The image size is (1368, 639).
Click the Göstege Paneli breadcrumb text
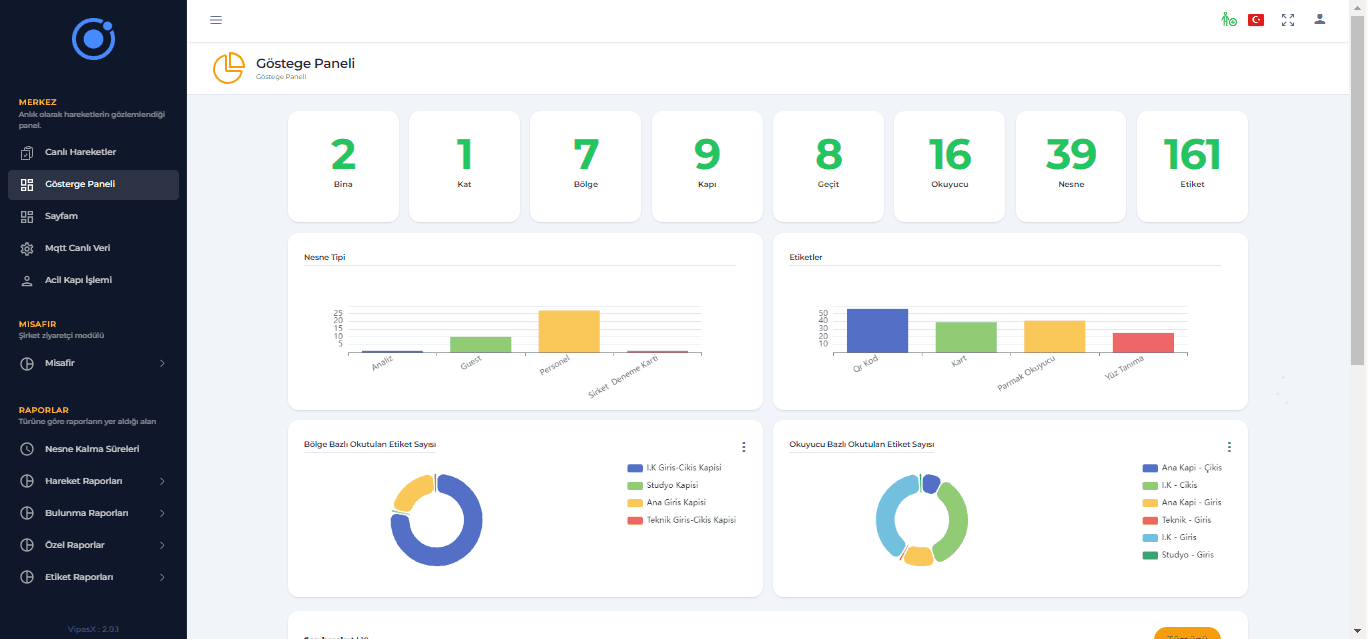281,77
